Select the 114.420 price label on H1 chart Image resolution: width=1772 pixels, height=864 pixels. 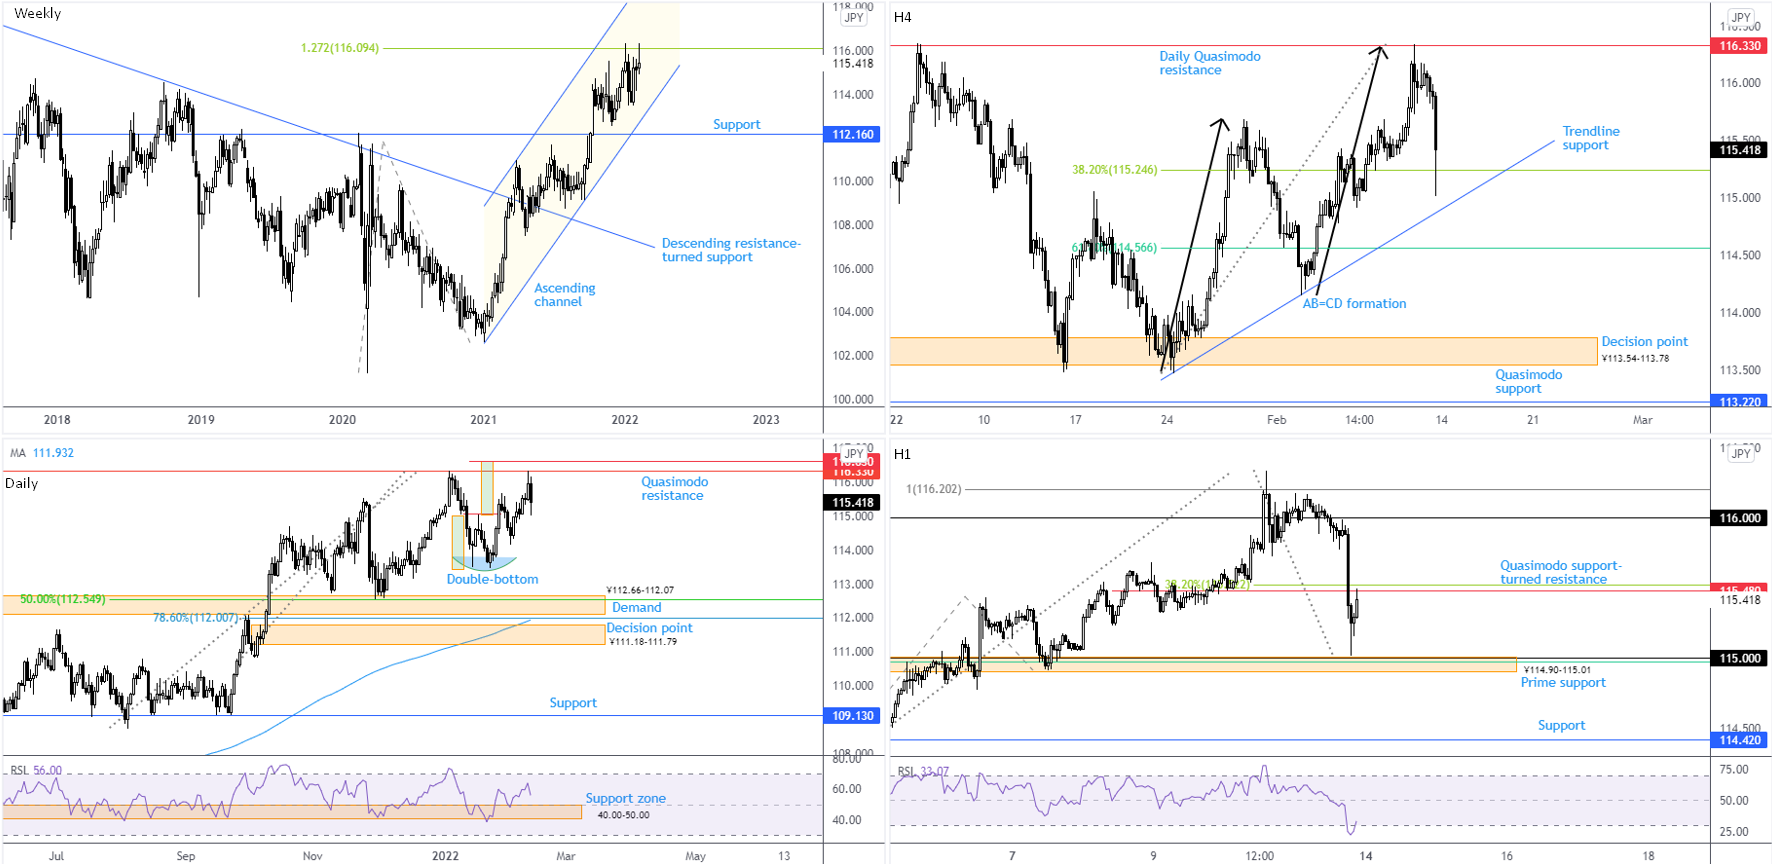pos(1740,740)
